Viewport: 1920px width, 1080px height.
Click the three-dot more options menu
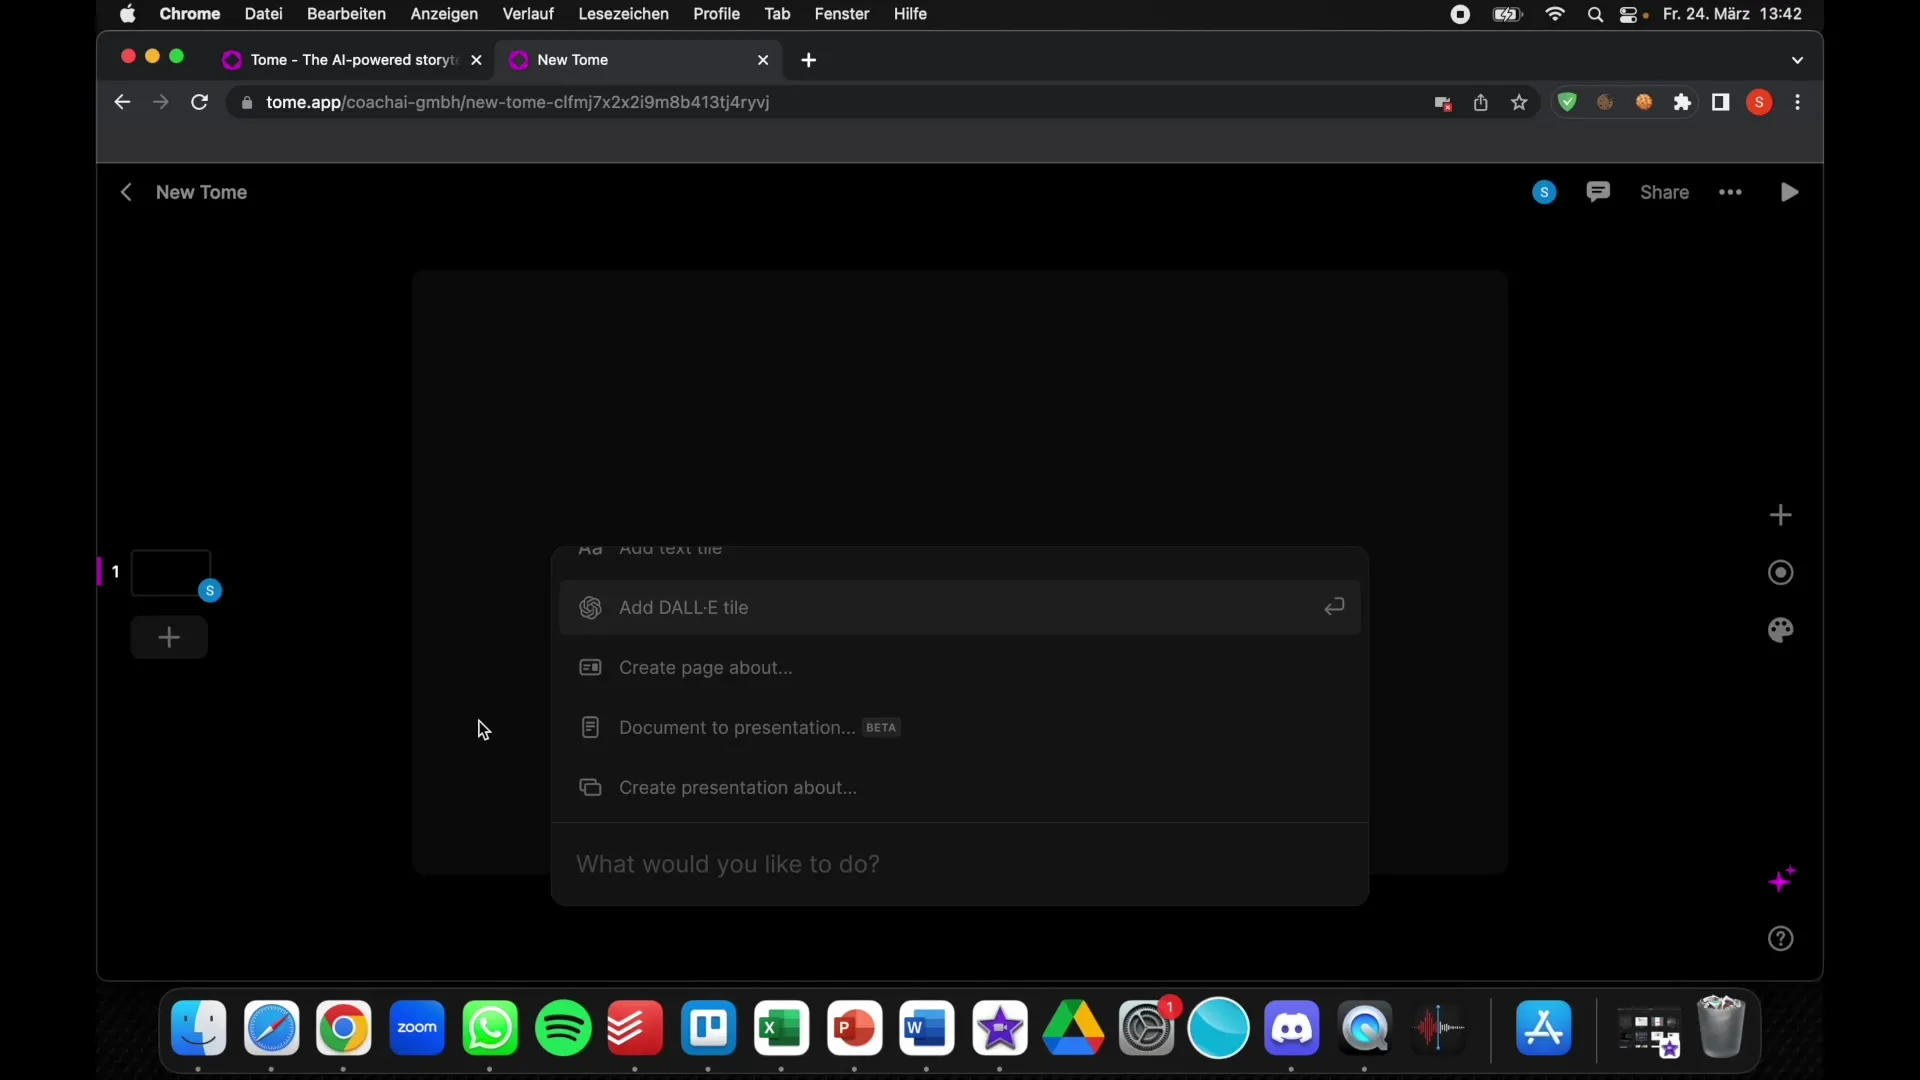pyautogui.click(x=1730, y=193)
